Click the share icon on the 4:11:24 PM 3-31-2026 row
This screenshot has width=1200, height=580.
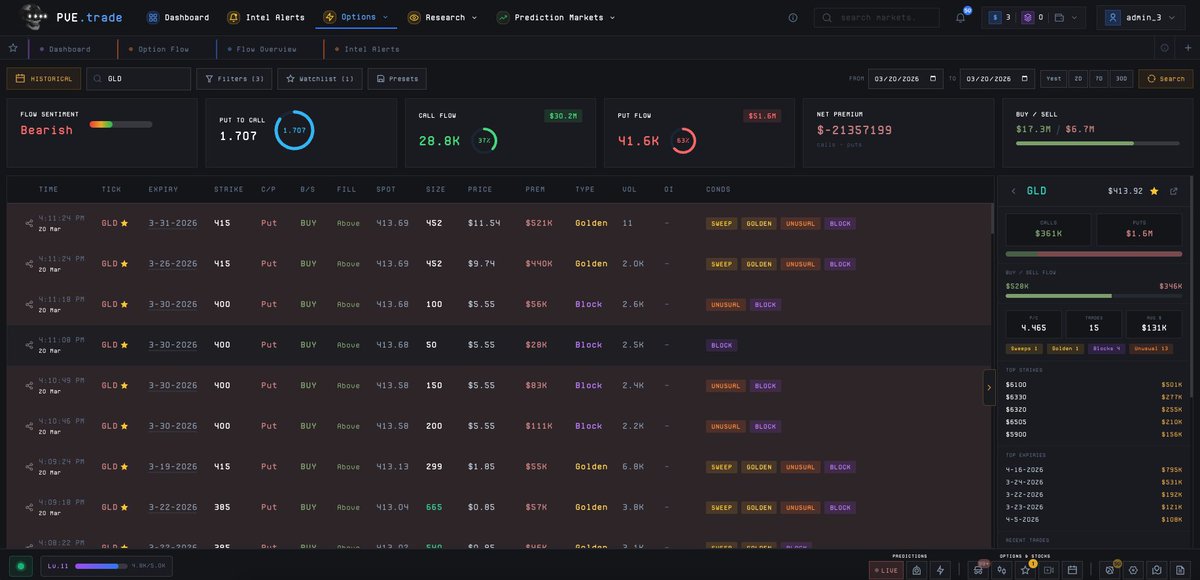(x=29, y=223)
